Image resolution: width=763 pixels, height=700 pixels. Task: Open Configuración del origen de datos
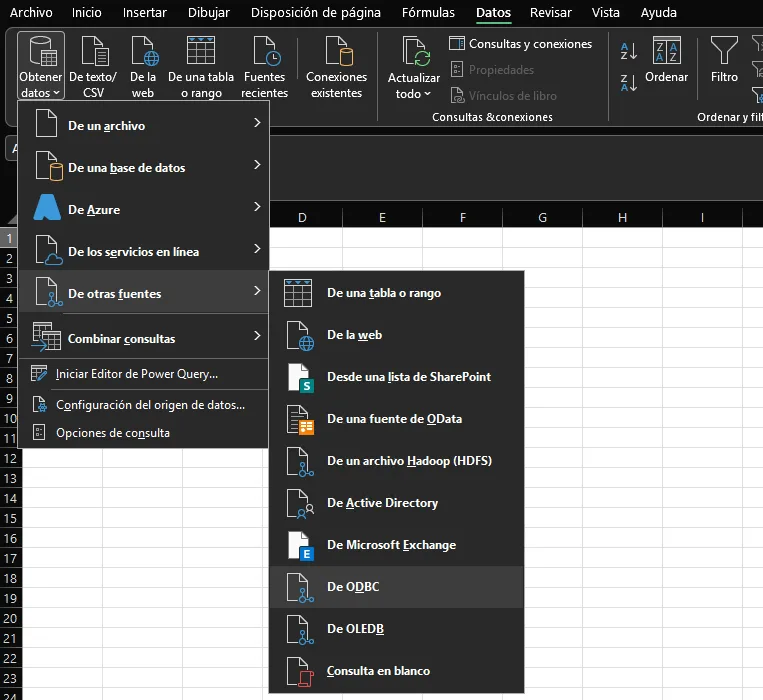point(144,405)
